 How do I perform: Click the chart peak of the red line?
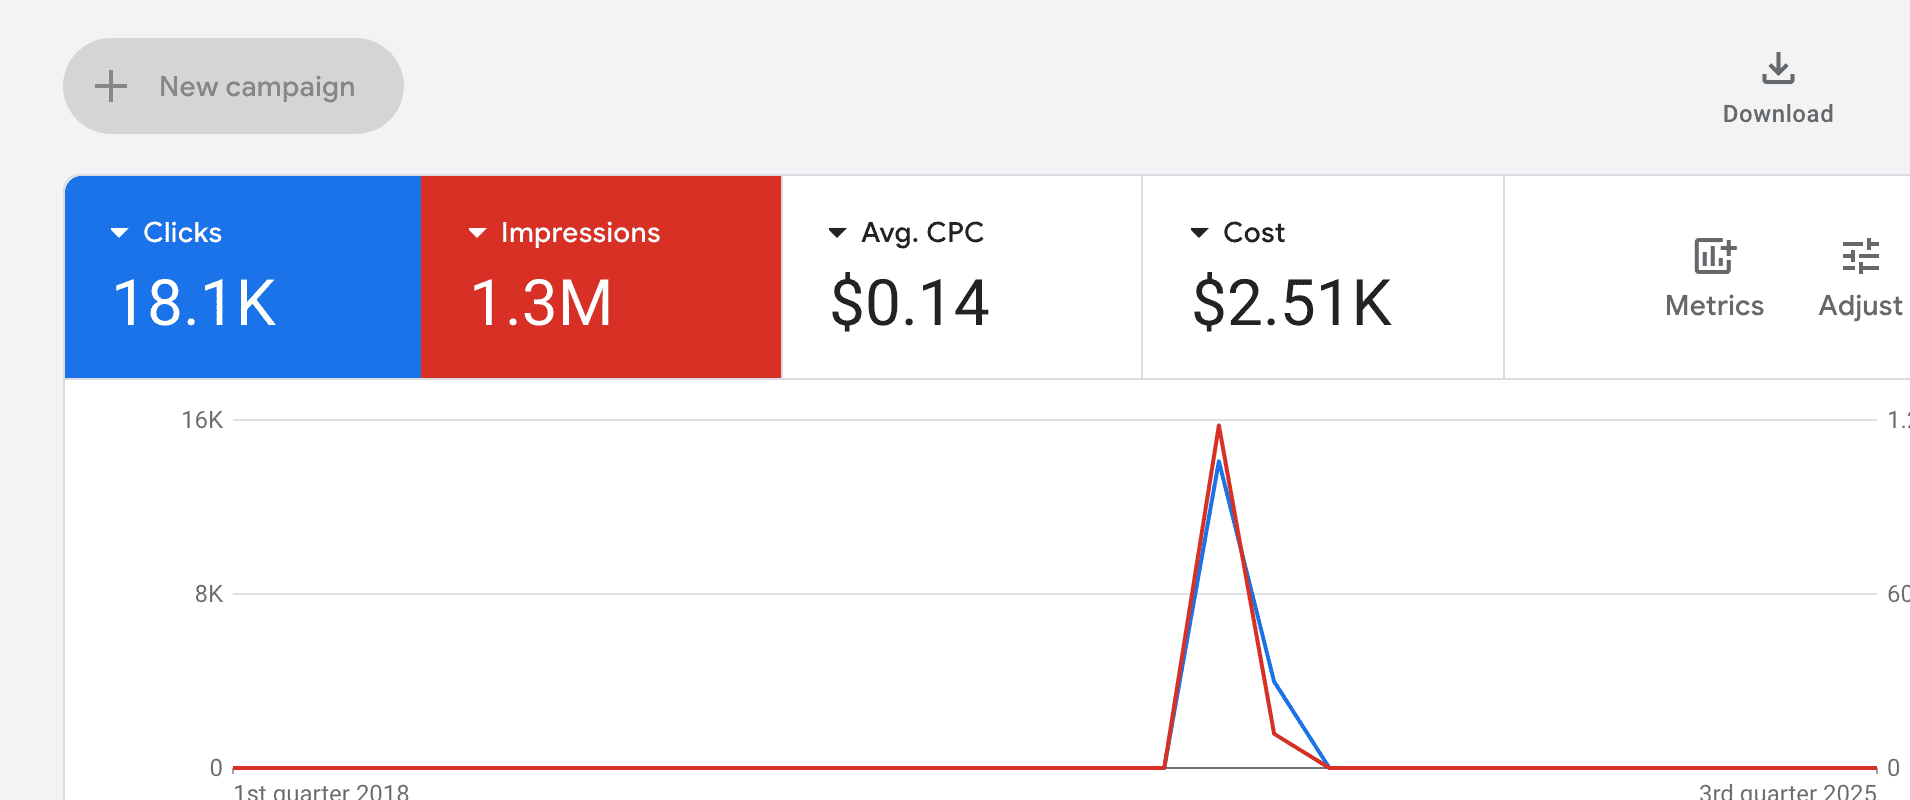(x=1219, y=427)
